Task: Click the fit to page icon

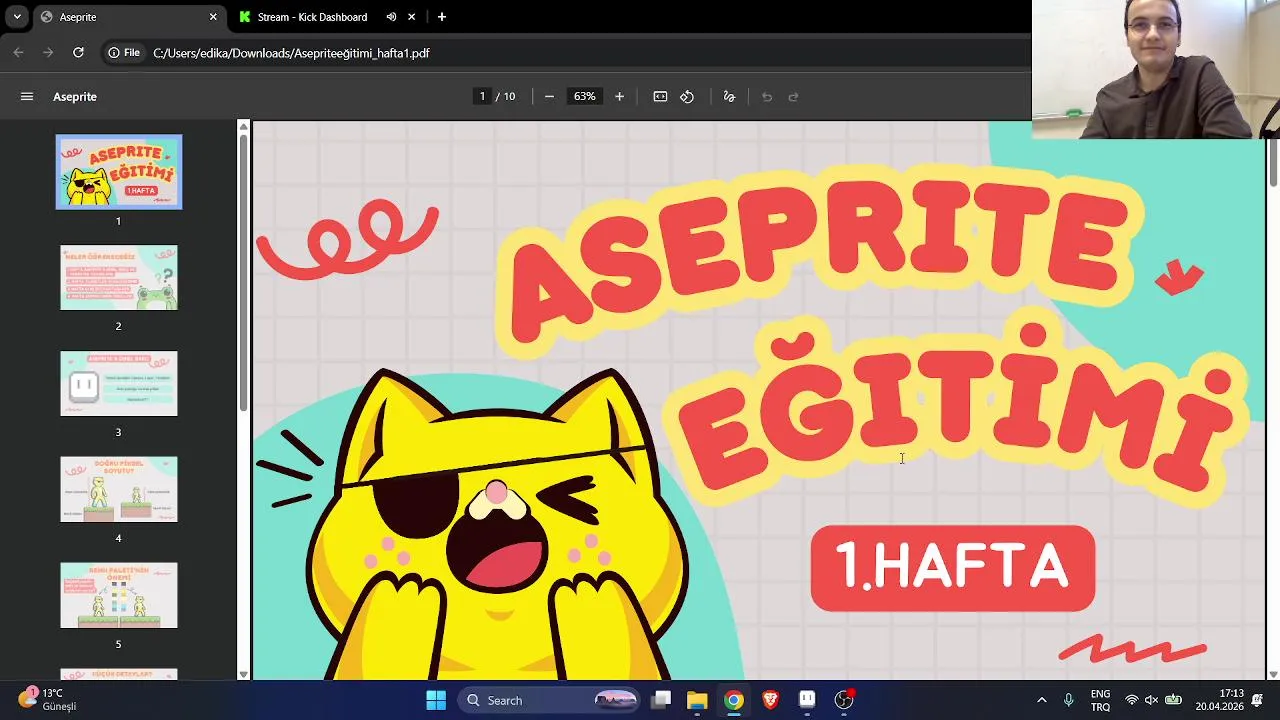Action: click(x=660, y=97)
